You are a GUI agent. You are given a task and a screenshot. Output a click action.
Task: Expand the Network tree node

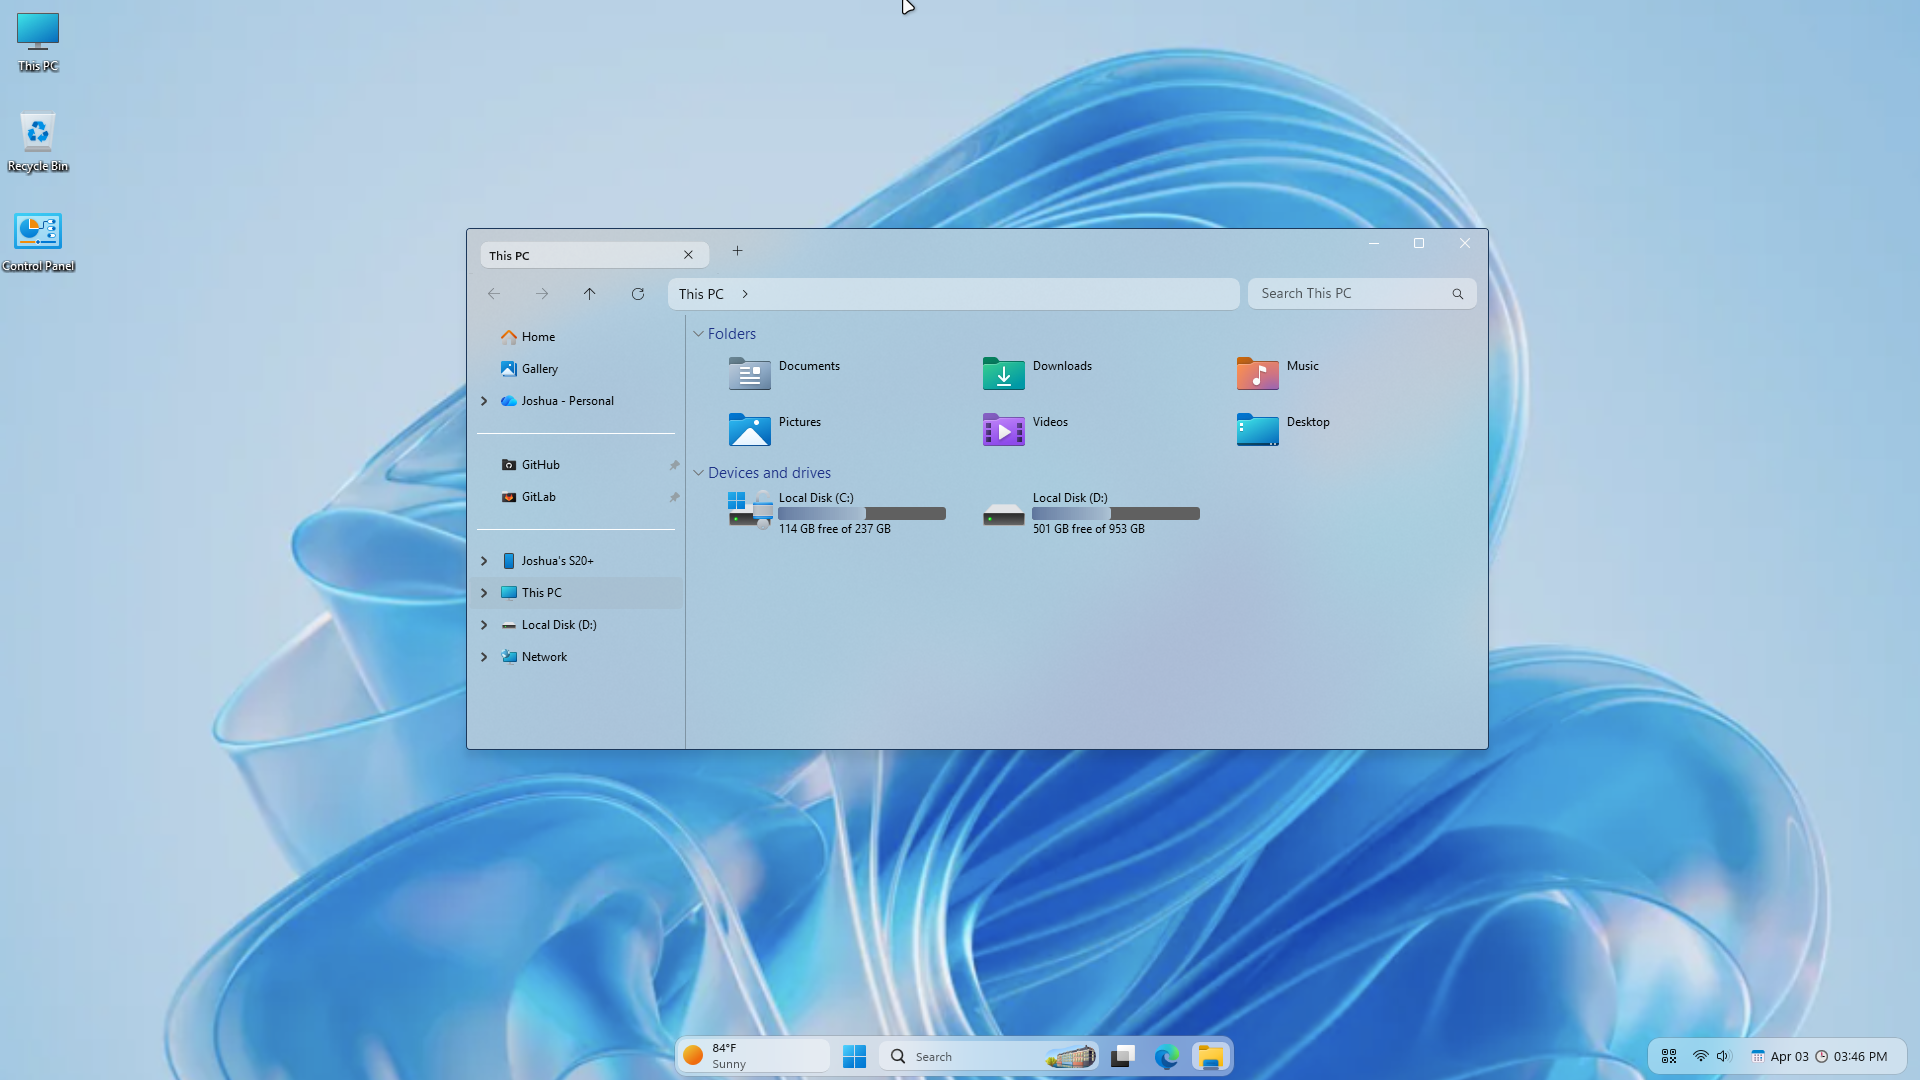click(484, 657)
